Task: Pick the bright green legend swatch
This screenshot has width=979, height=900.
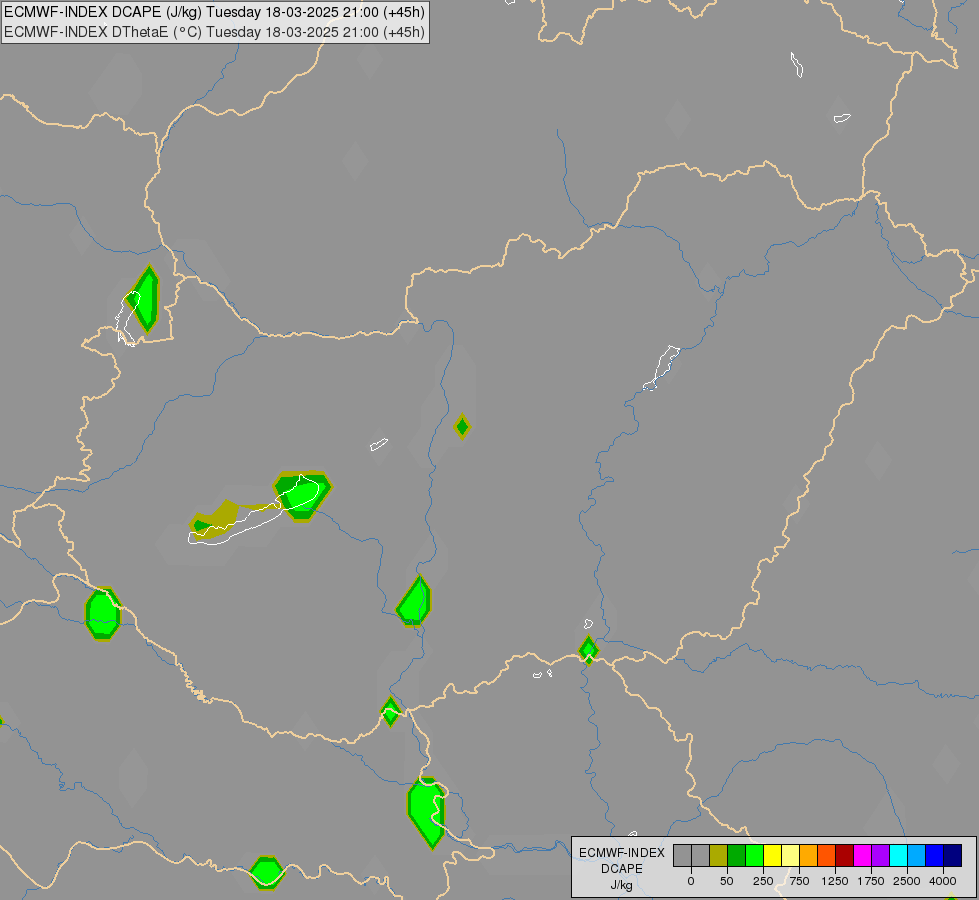Action: 755,855
